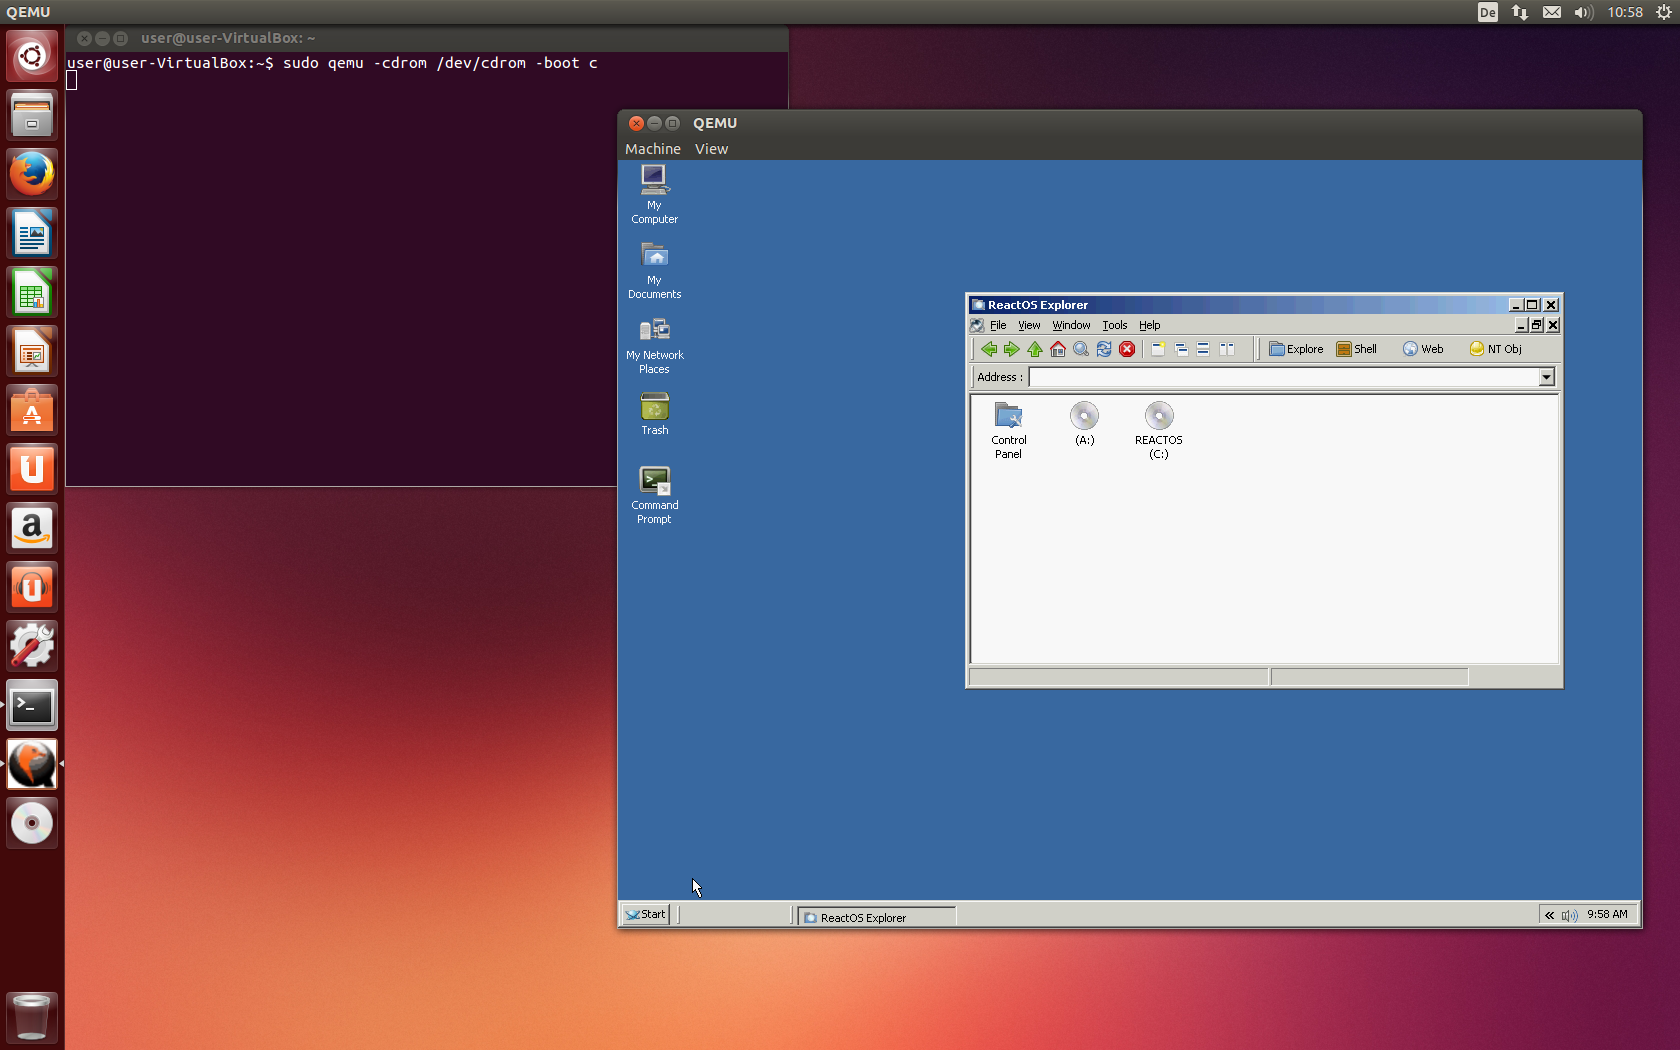Open Ubuntu One from launcher

(32, 469)
